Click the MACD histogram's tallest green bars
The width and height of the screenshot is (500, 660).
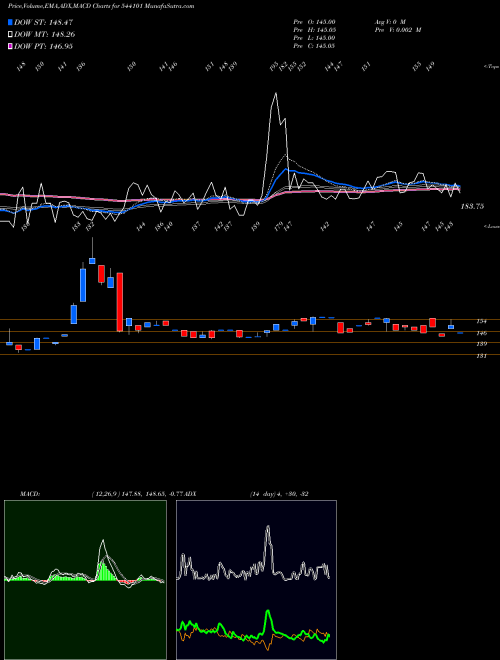point(102,571)
